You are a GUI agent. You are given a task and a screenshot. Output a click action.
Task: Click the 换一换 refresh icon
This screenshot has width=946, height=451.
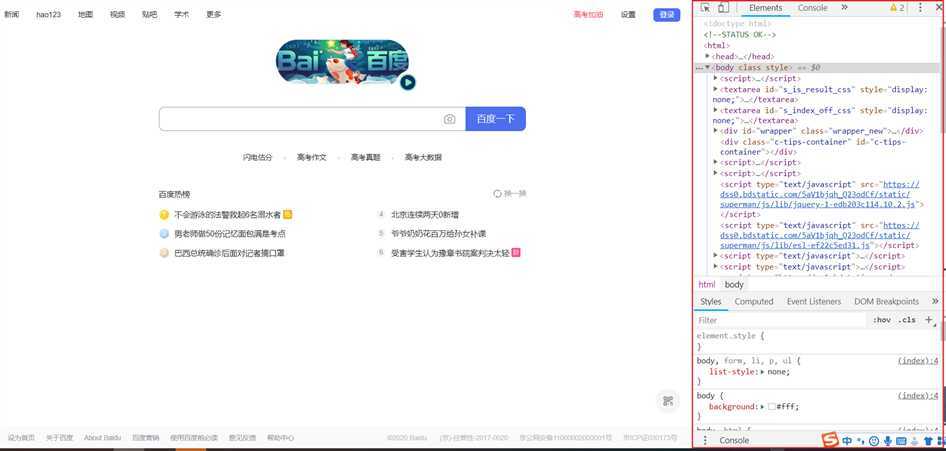497,194
